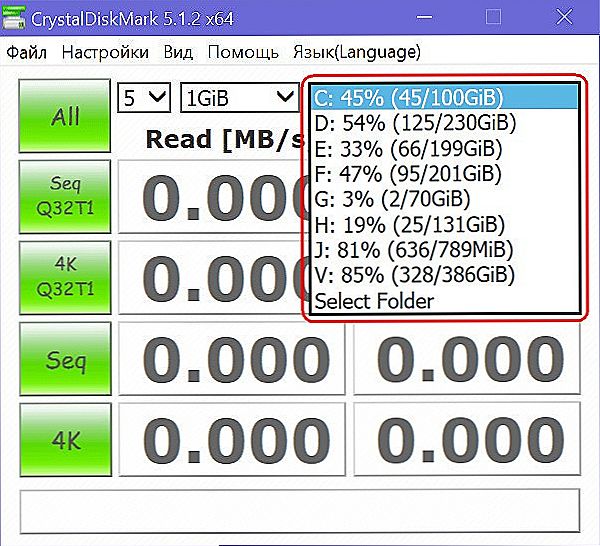Viewport: 600px width, 546px height.
Task: Select drive H: 19% (25/131GiB)
Action: coord(444,225)
